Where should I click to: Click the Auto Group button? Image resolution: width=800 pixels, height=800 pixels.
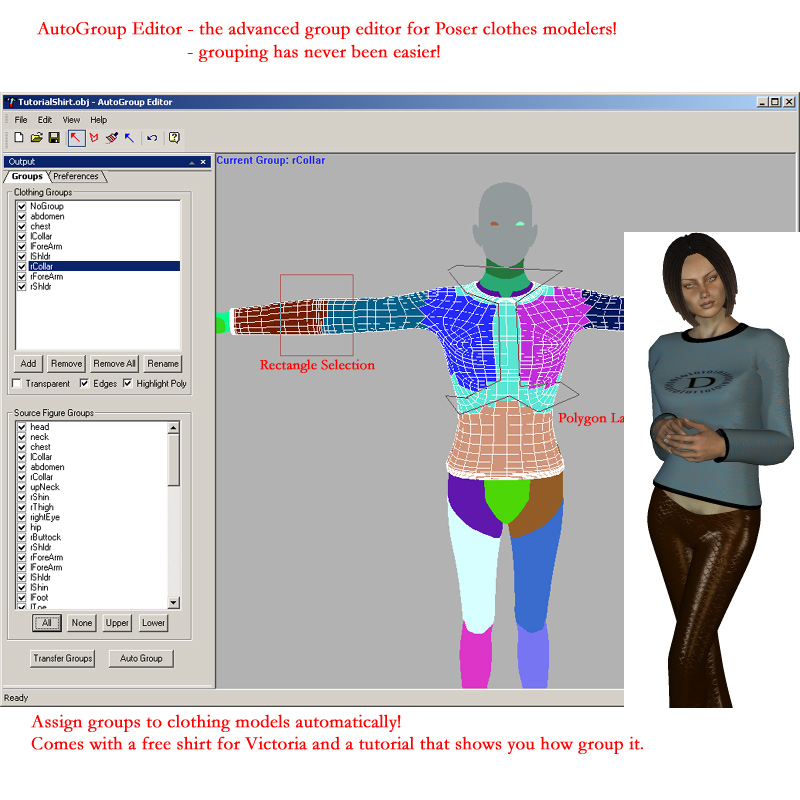[141, 659]
